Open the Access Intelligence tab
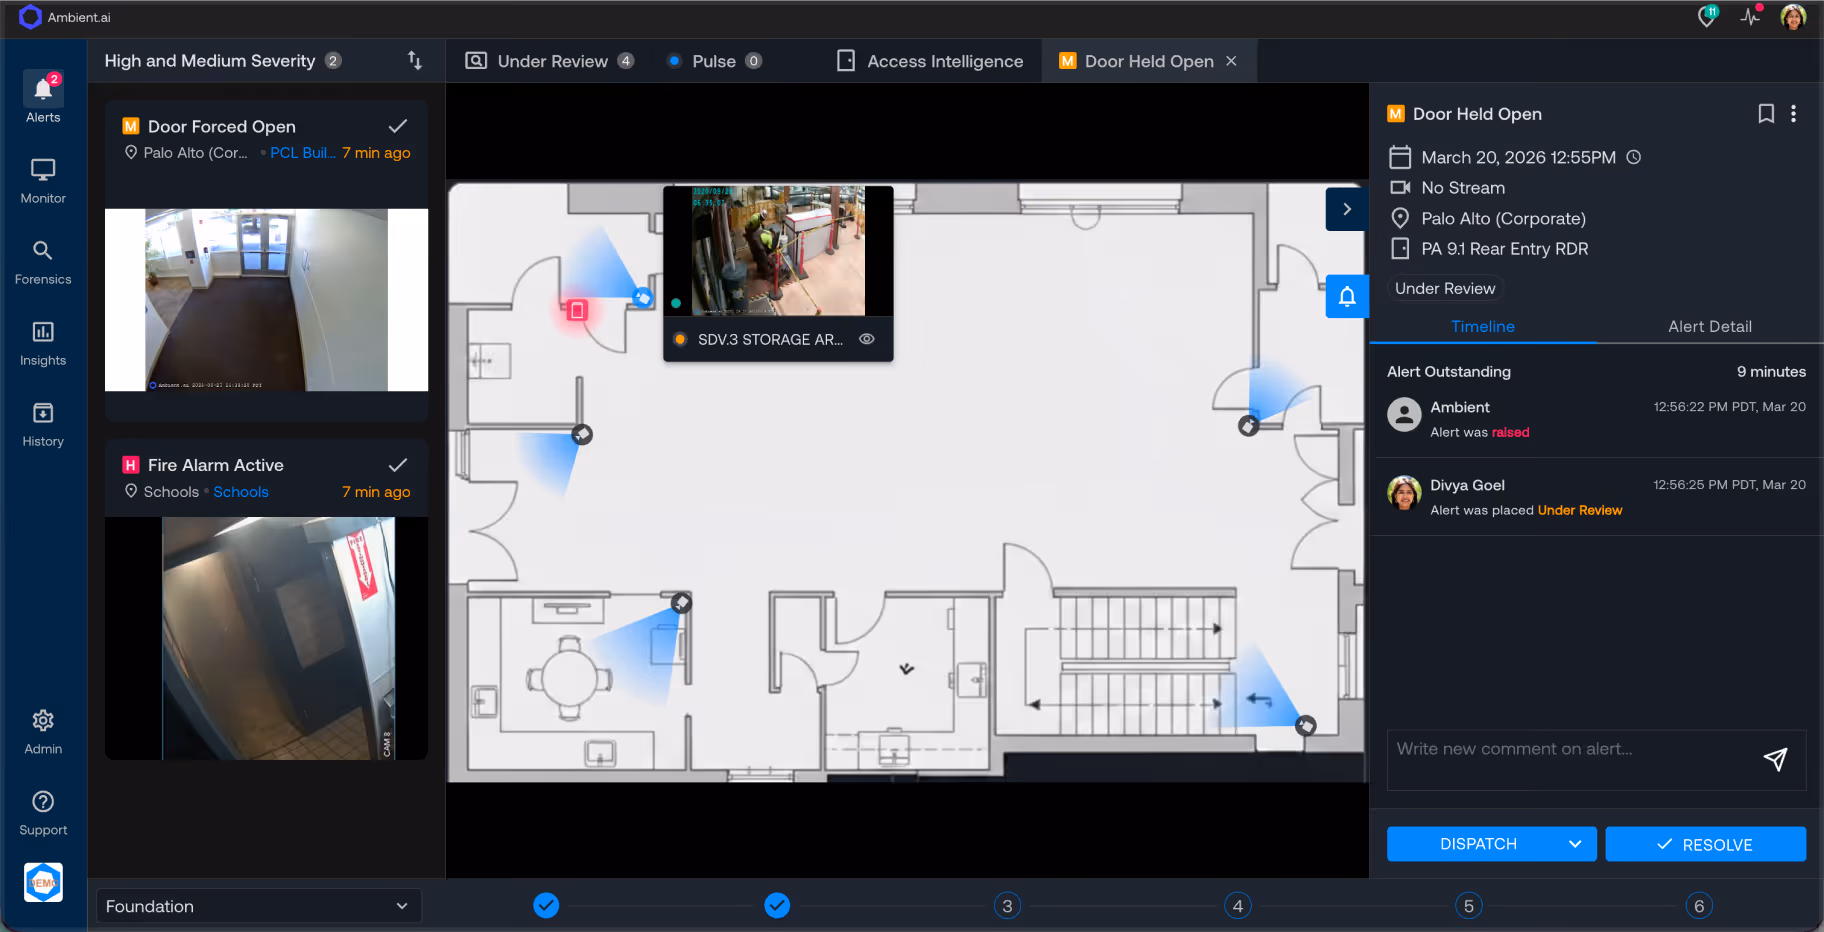The height and width of the screenshot is (932, 1824). pyautogui.click(x=930, y=61)
